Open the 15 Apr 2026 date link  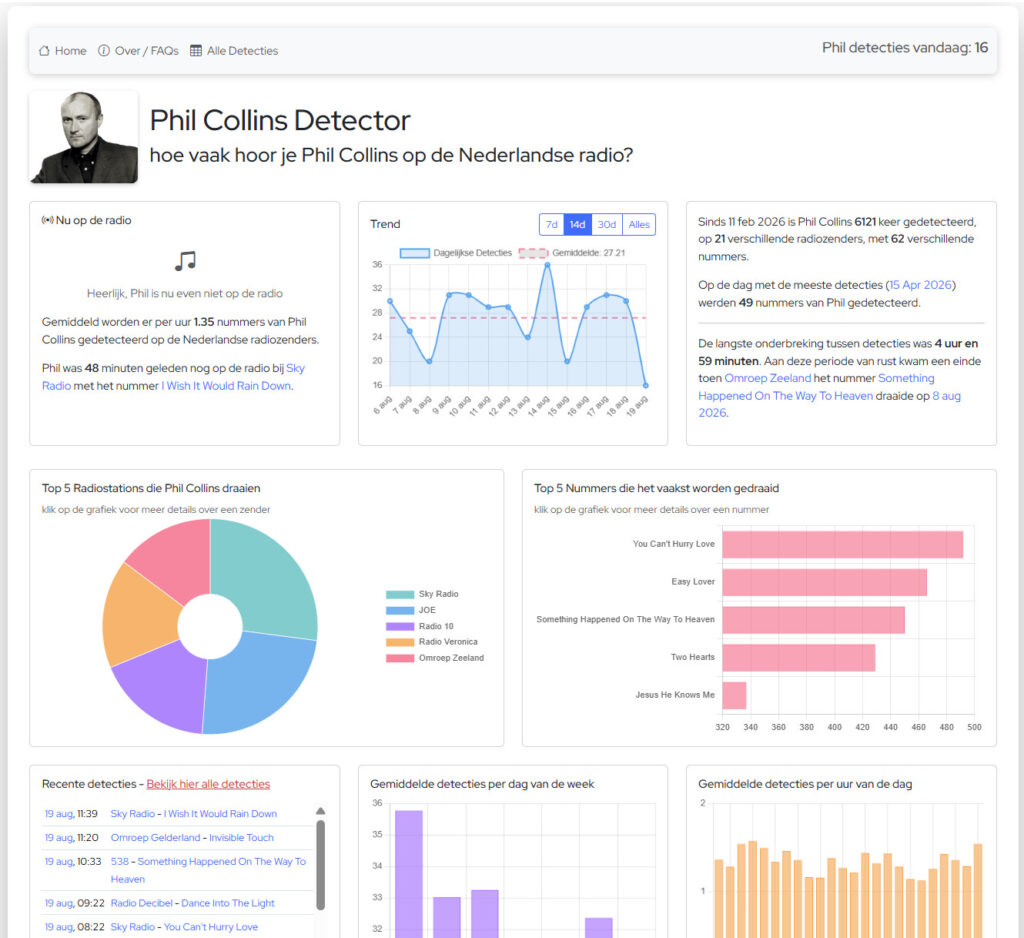pyautogui.click(x=920, y=285)
